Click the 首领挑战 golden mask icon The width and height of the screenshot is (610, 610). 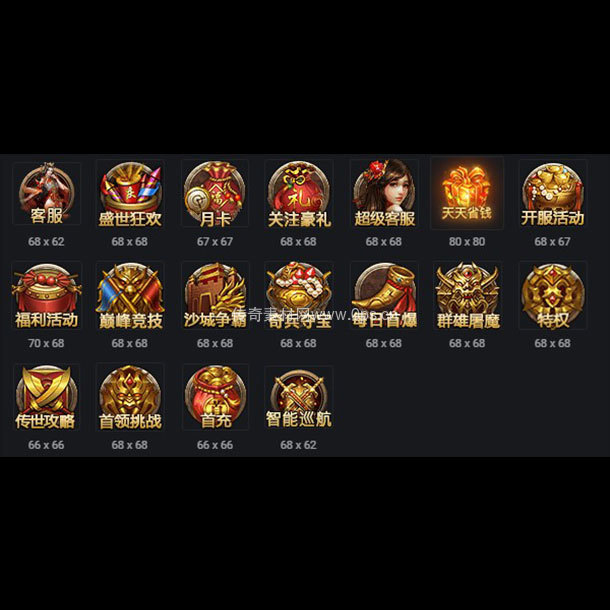[x=130, y=397]
